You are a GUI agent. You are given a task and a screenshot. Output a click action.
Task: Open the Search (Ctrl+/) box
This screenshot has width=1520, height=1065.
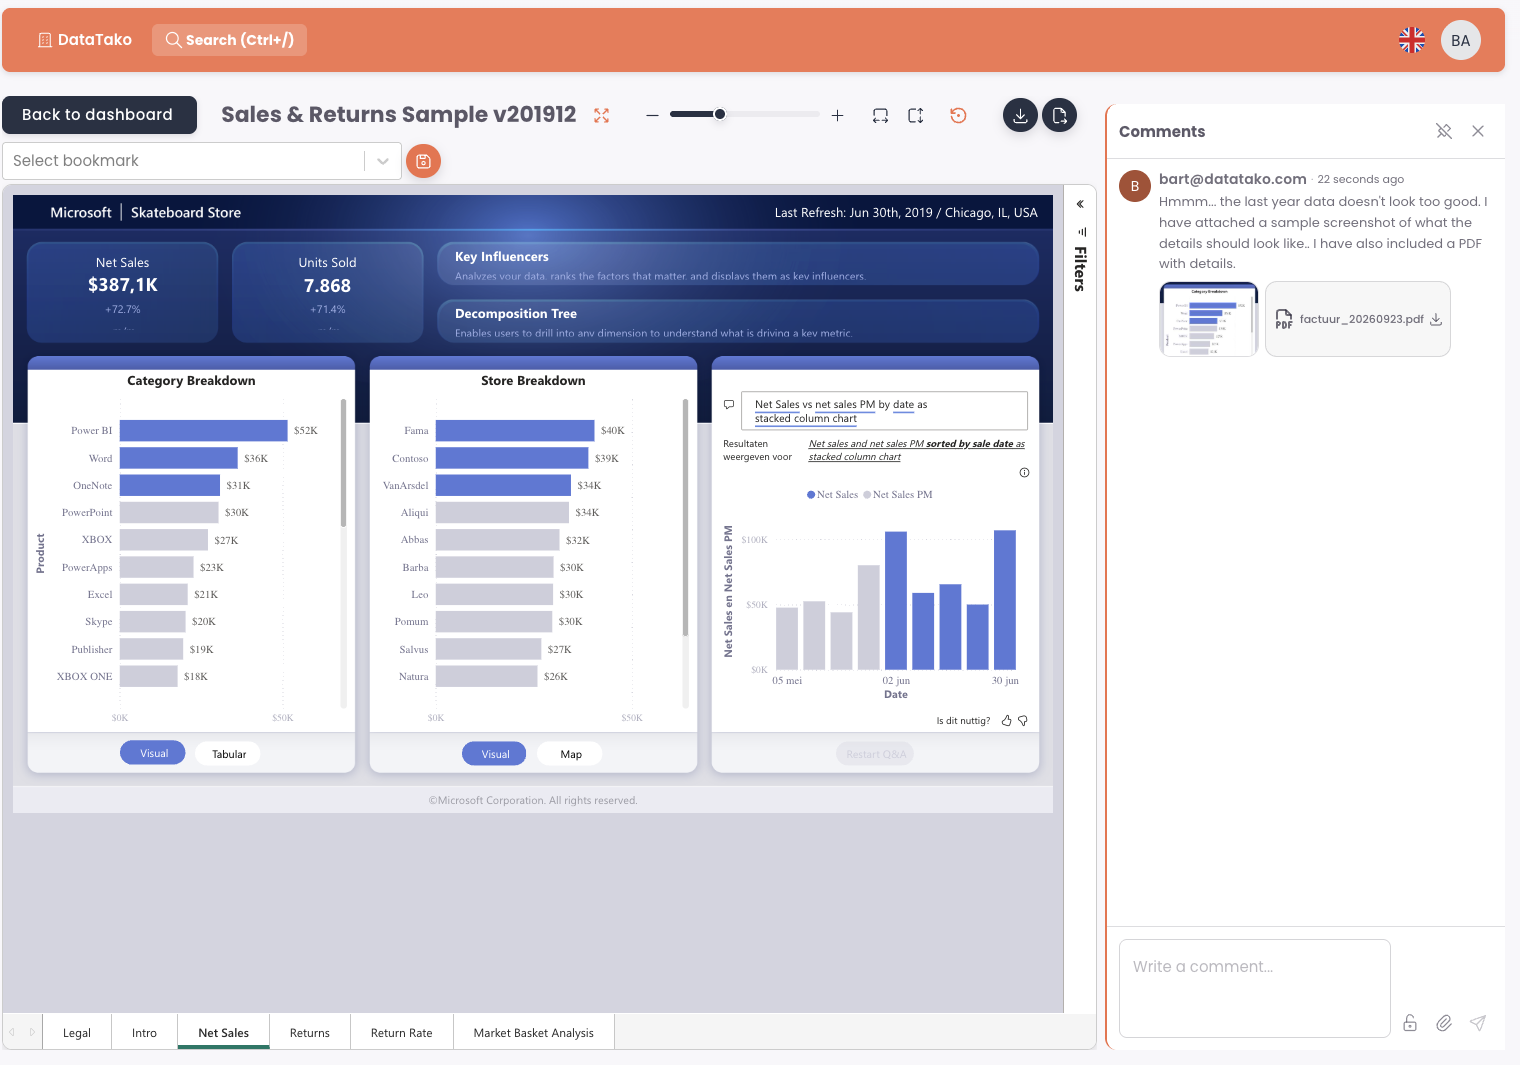(x=230, y=40)
